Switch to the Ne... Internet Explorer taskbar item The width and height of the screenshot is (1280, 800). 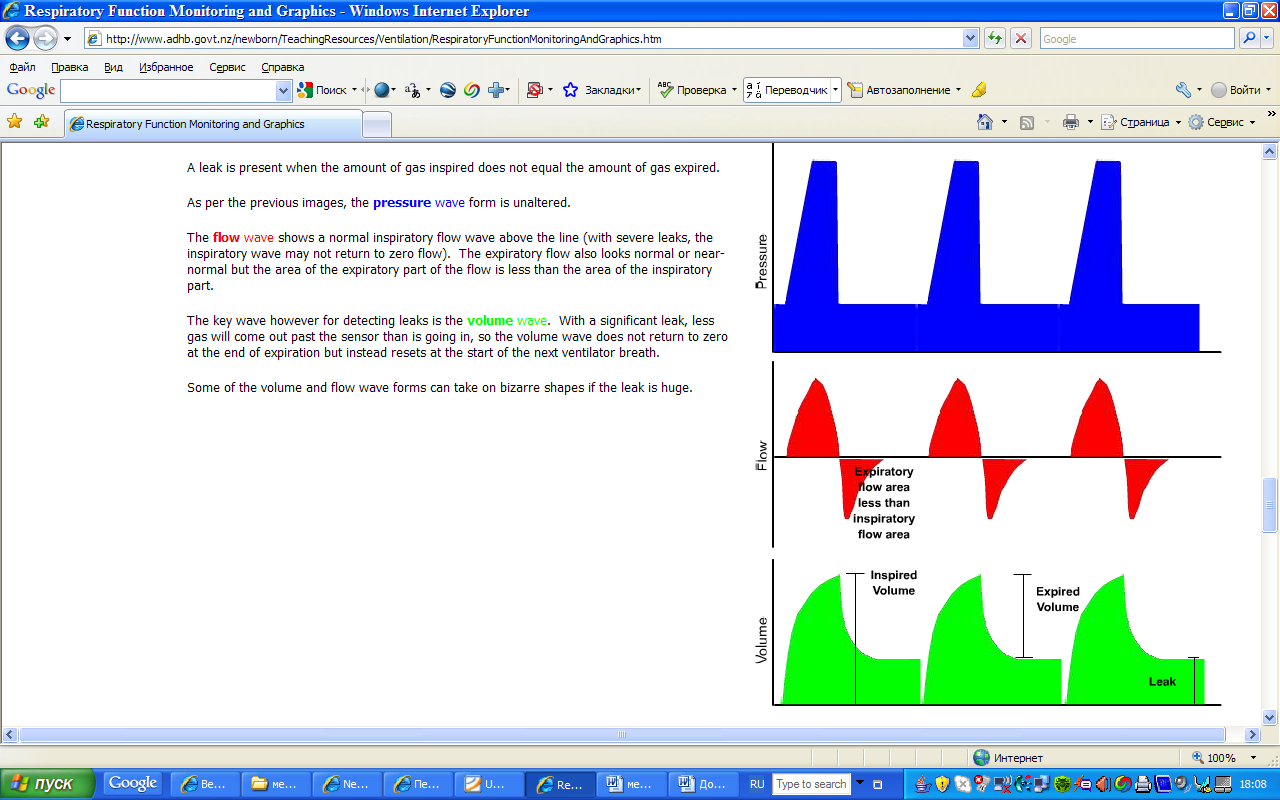pos(346,784)
